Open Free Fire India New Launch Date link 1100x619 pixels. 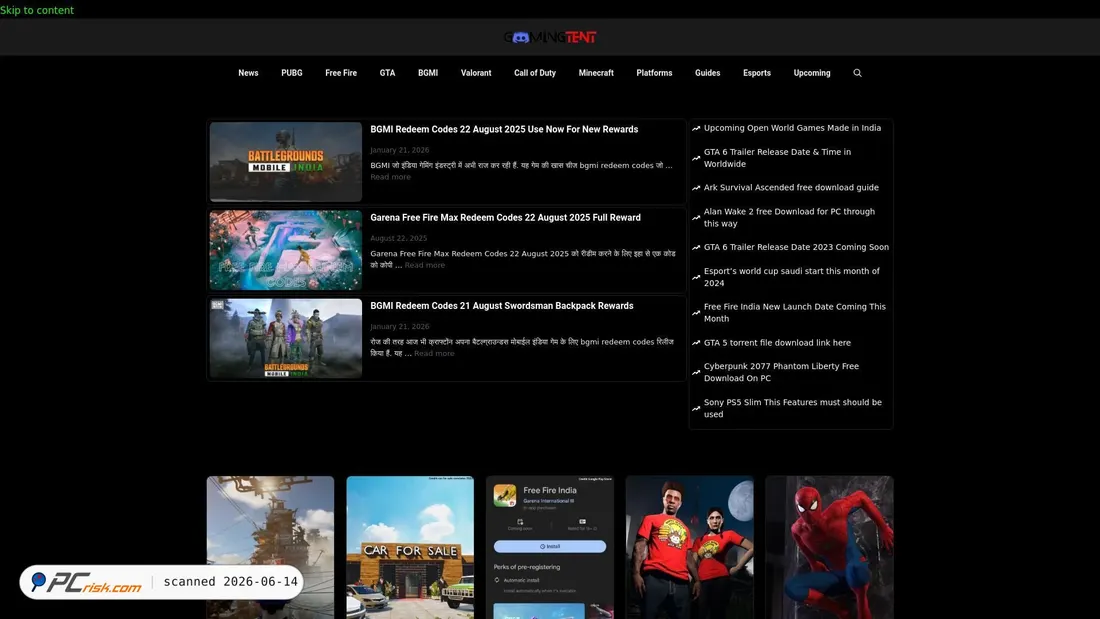tap(795, 312)
